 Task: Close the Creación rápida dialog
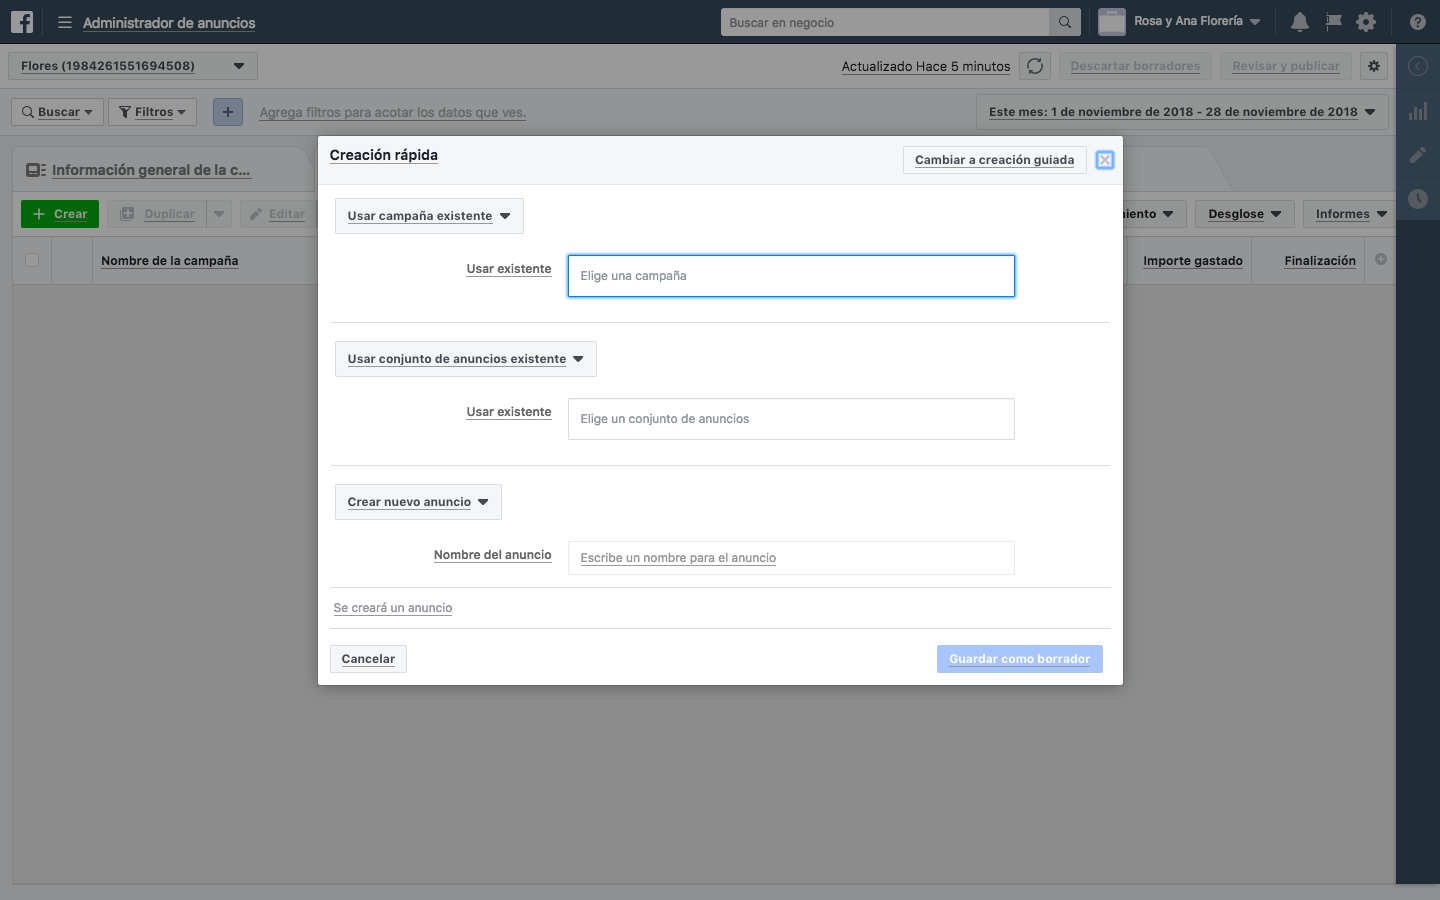pos(1105,160)
